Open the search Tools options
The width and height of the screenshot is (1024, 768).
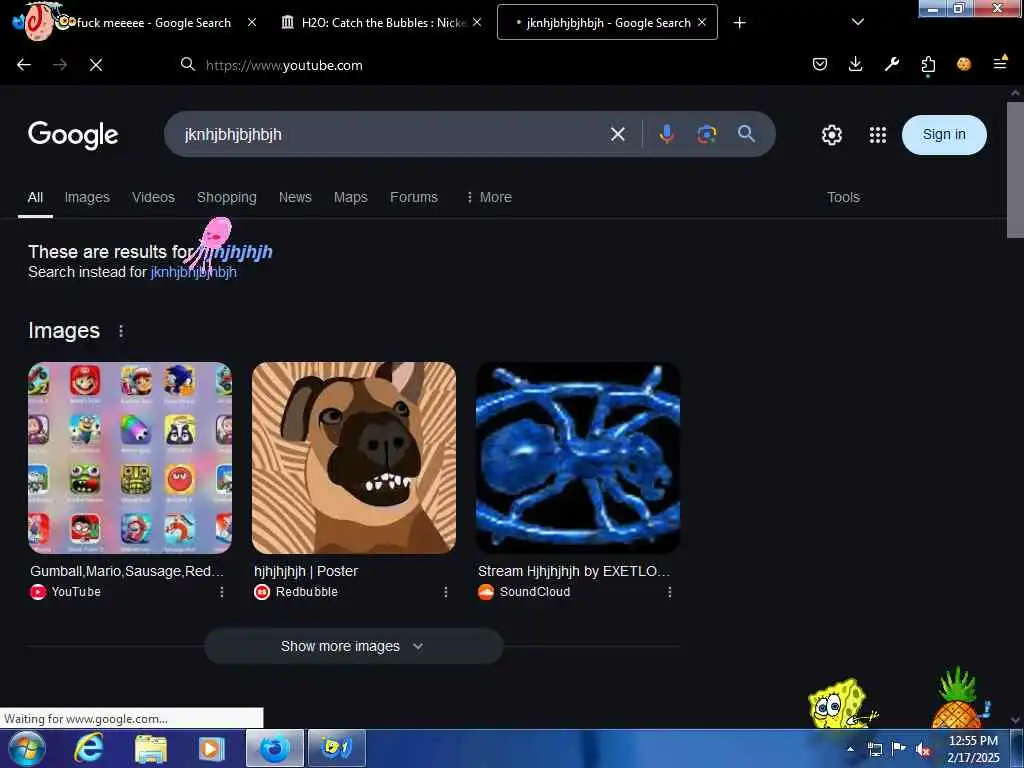pyautogui.click(x=843, y=197)
